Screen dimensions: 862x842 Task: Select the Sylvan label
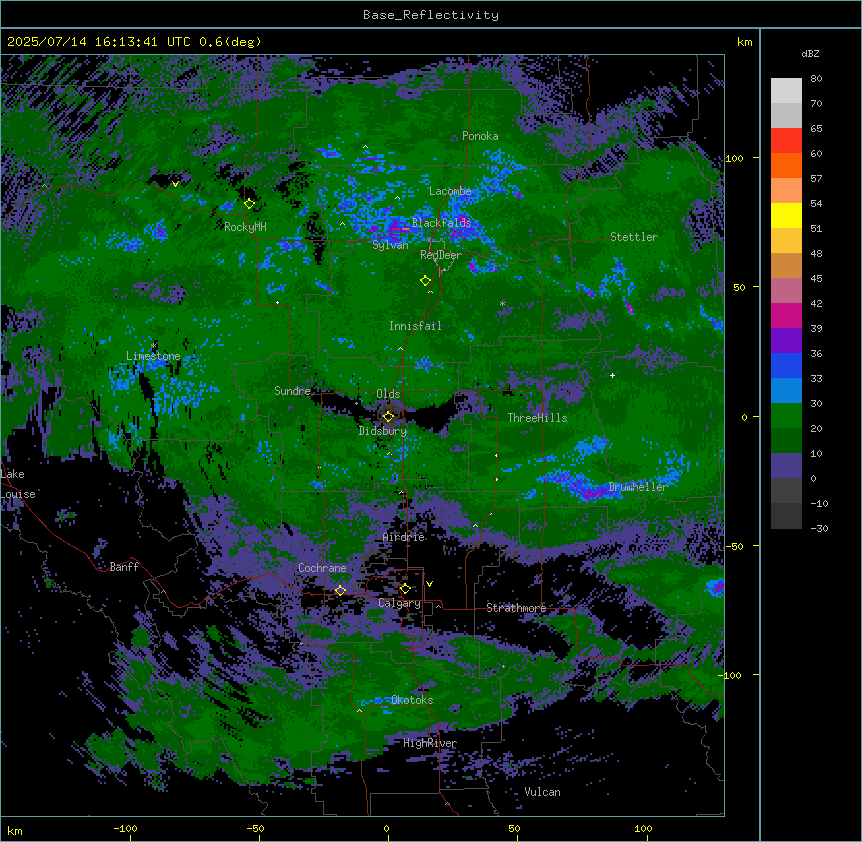[390, 245]
